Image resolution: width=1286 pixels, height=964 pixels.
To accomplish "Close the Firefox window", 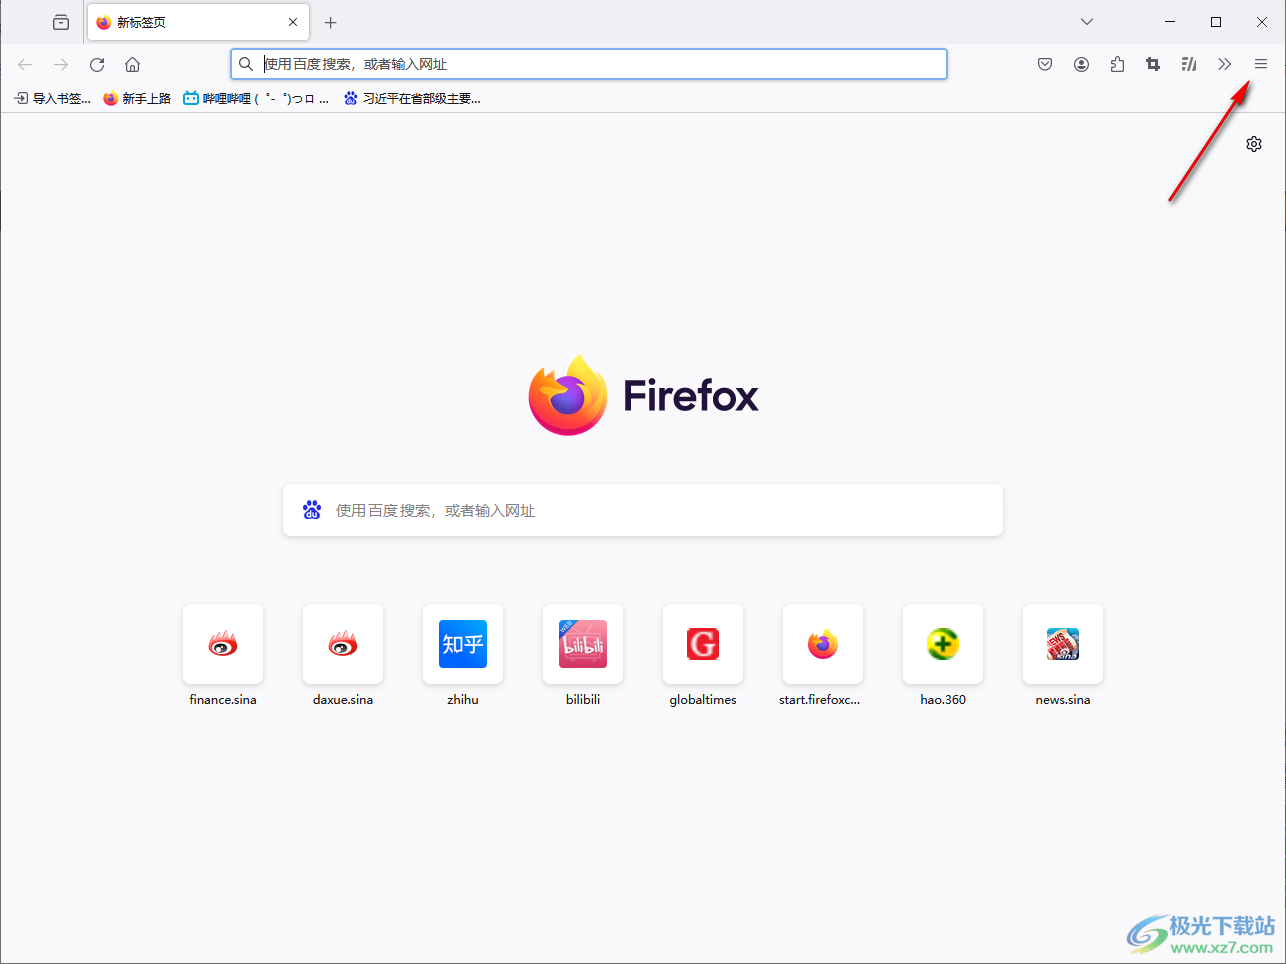I will pos(1262,22).
